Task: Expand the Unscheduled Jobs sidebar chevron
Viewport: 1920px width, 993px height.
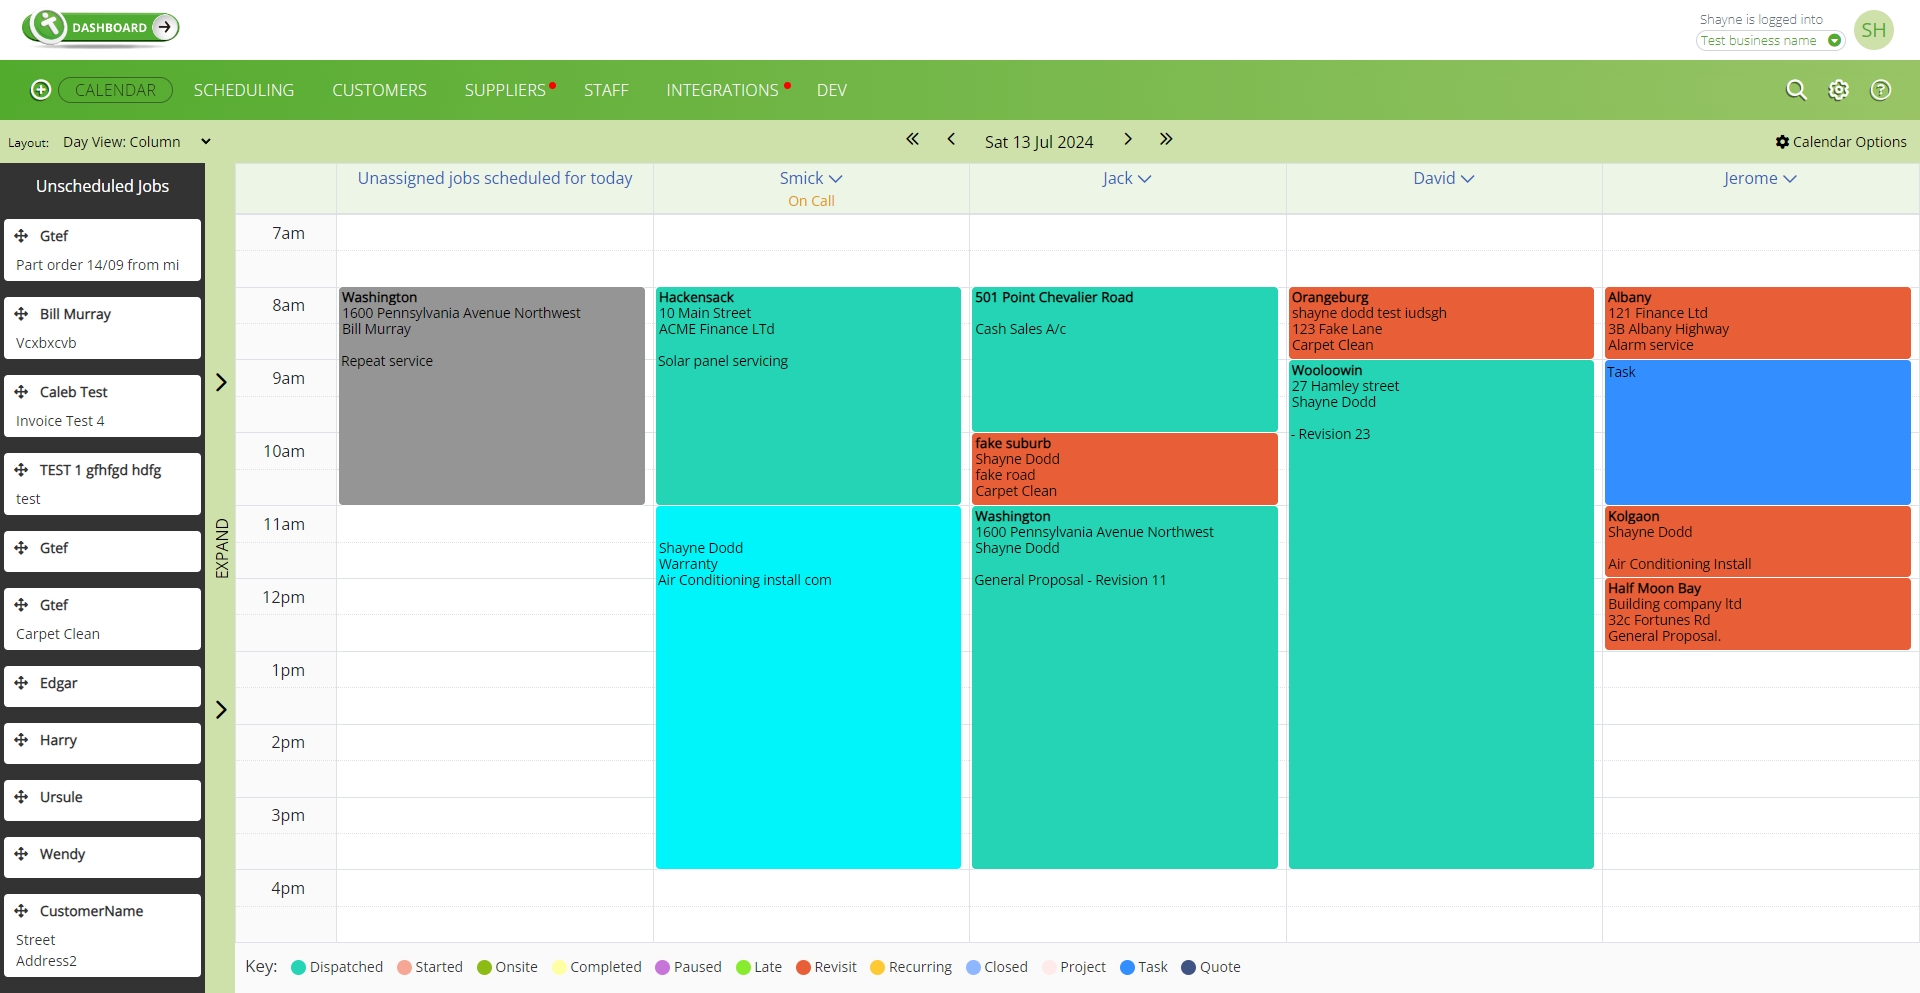Action: [221, 382]
